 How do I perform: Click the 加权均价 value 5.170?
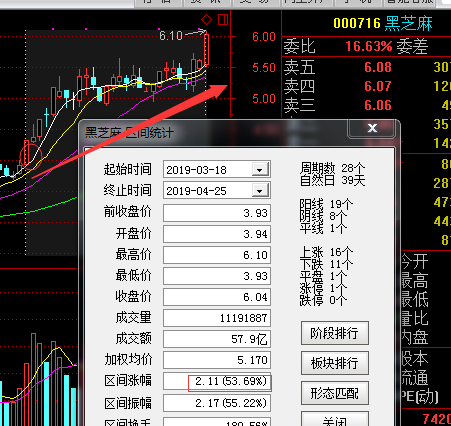[x=217, y=360]
